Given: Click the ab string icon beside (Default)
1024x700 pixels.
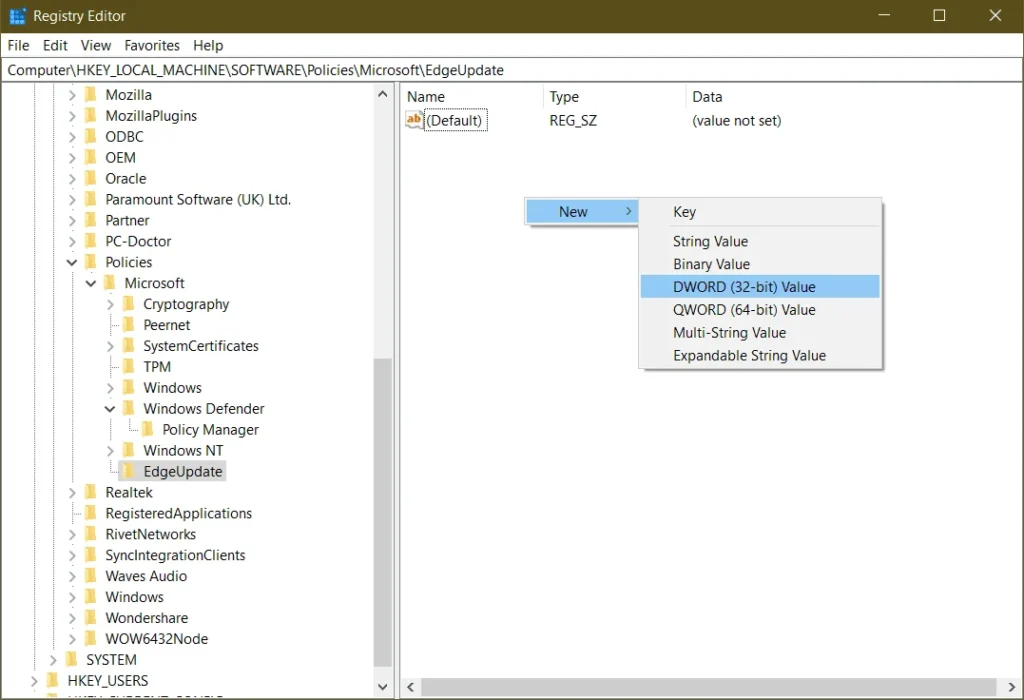Looking at the screenshot, I should click(414, 120).
